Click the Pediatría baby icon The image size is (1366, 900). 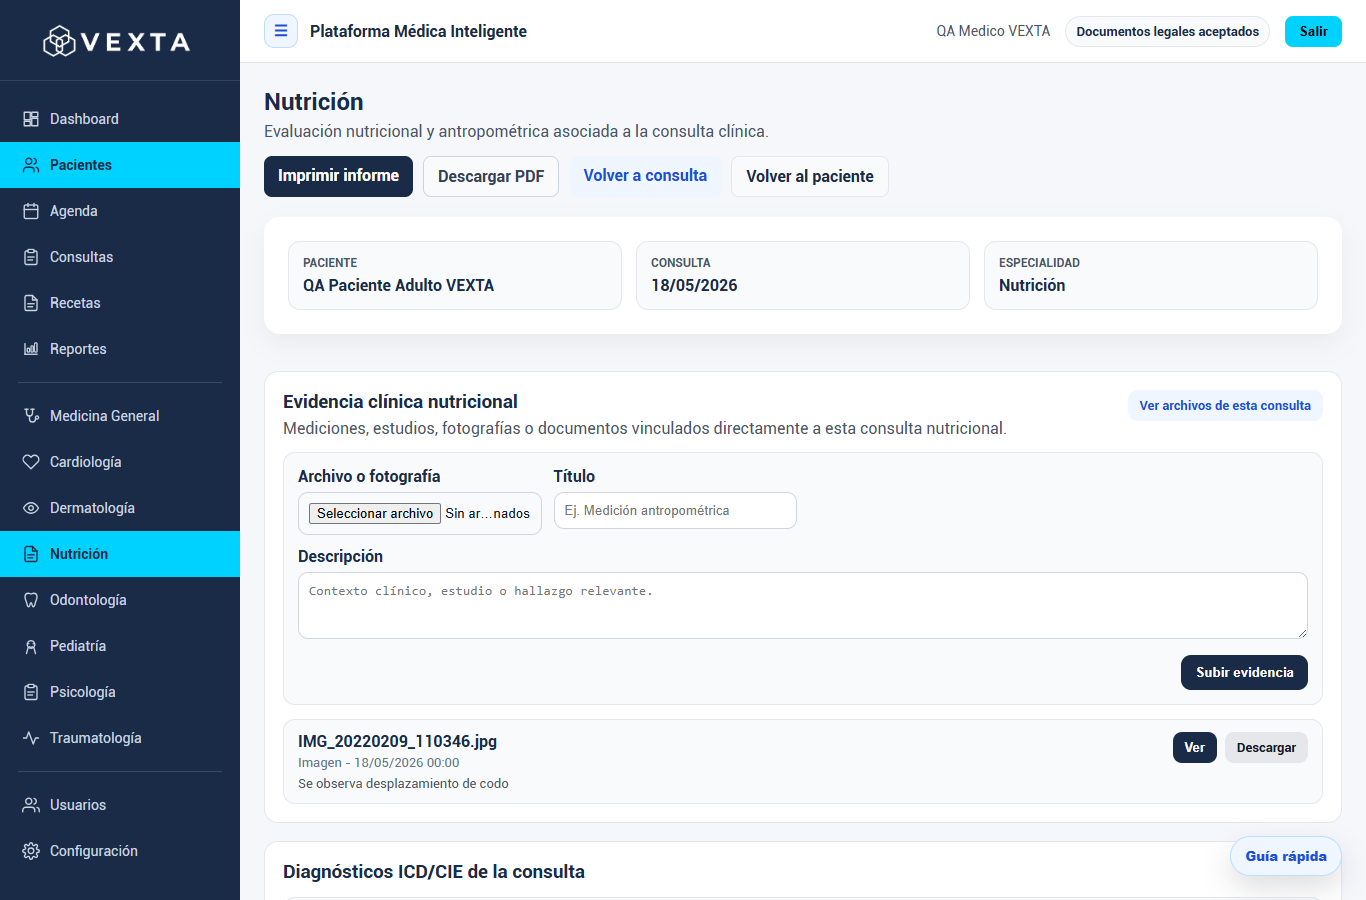31,646
